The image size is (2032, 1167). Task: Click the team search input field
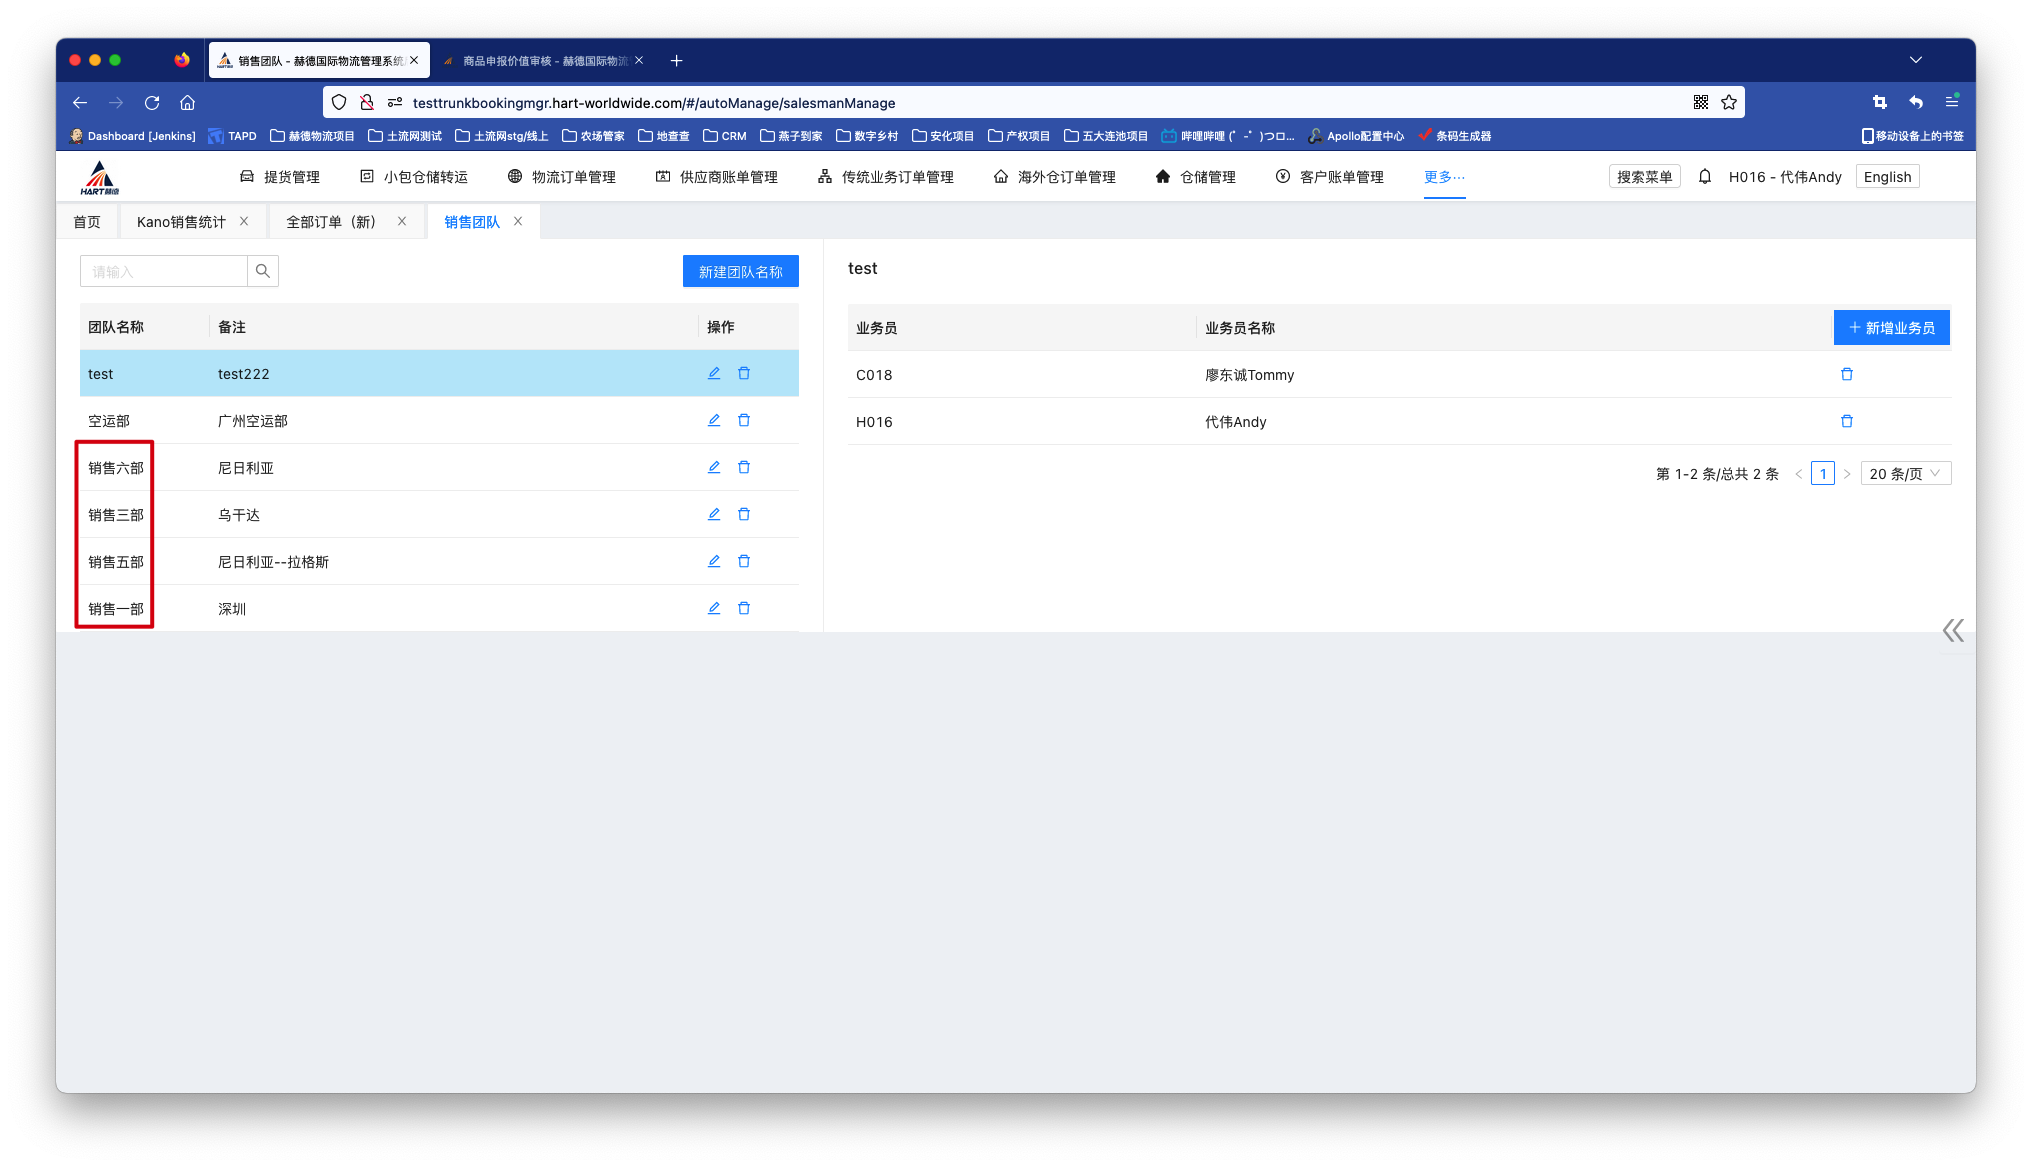(x=164, y=271)
